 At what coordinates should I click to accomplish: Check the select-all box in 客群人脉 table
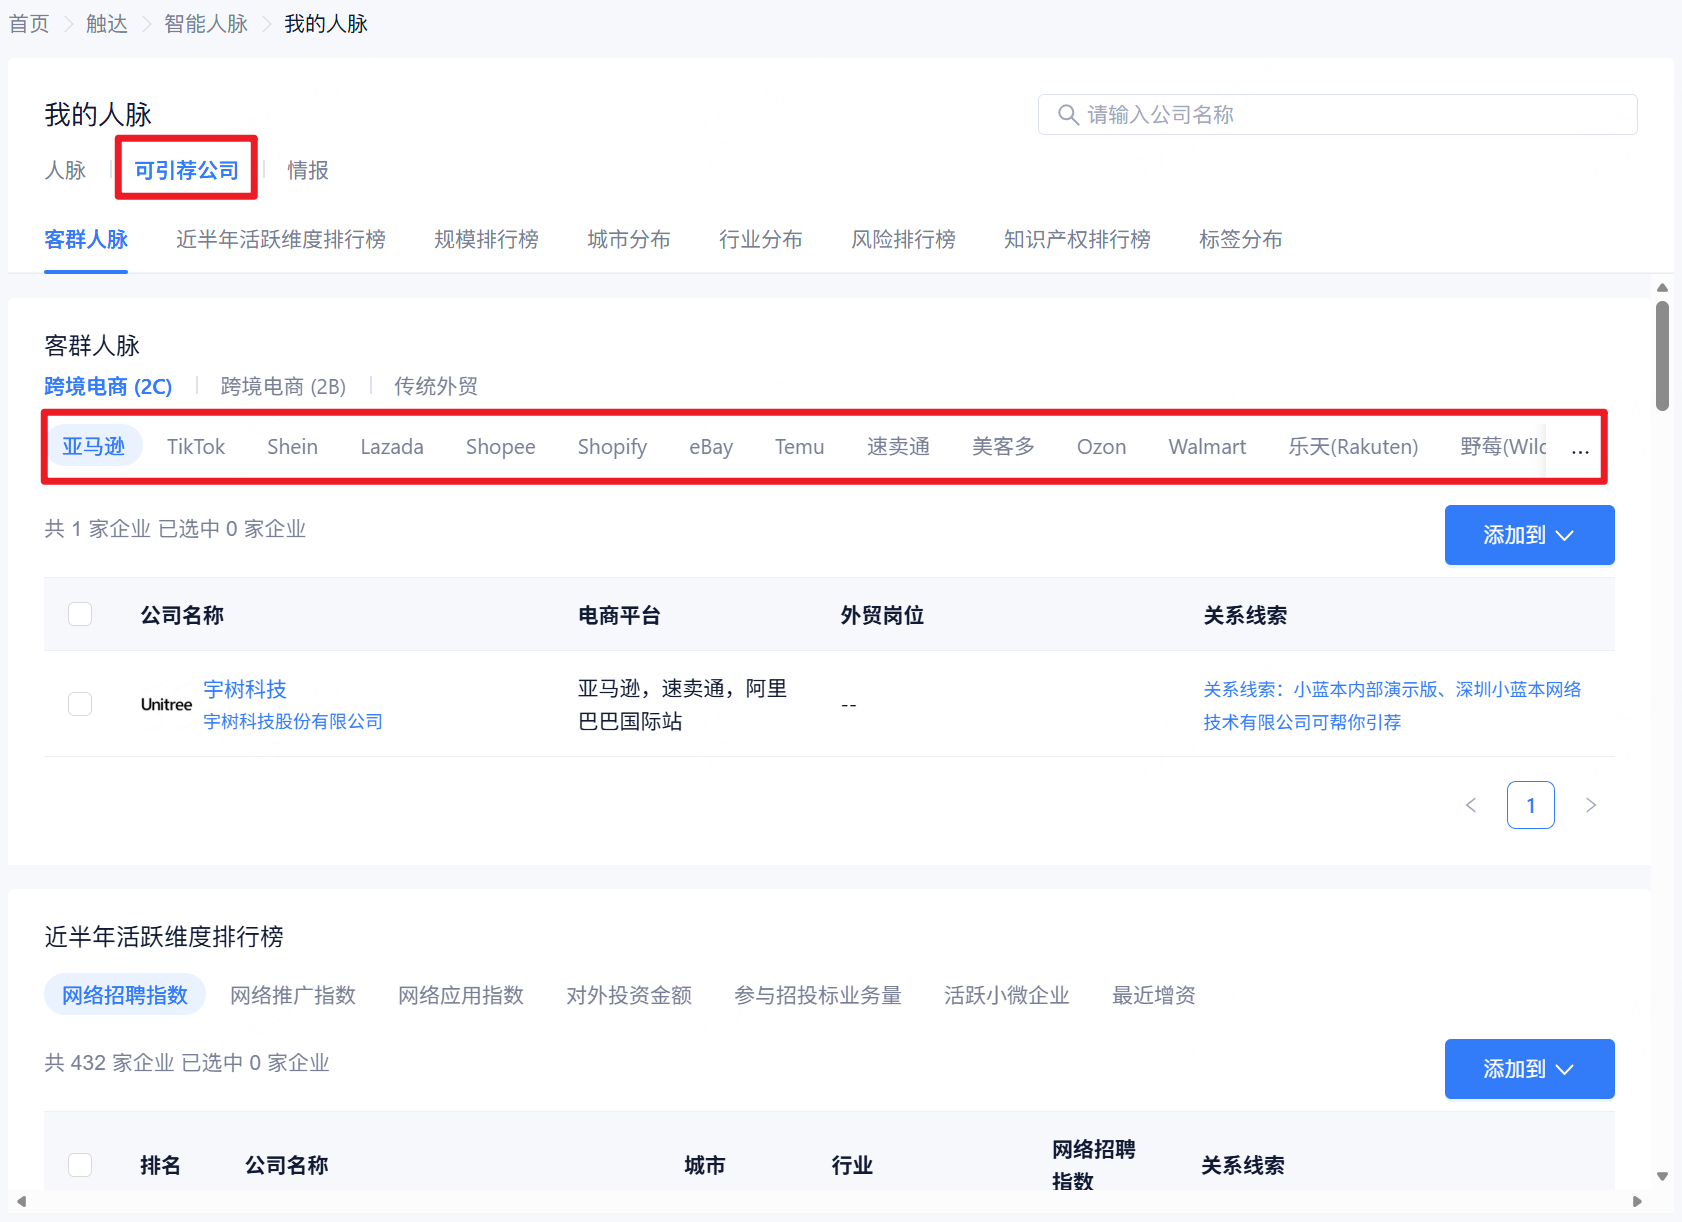(80, 614)
